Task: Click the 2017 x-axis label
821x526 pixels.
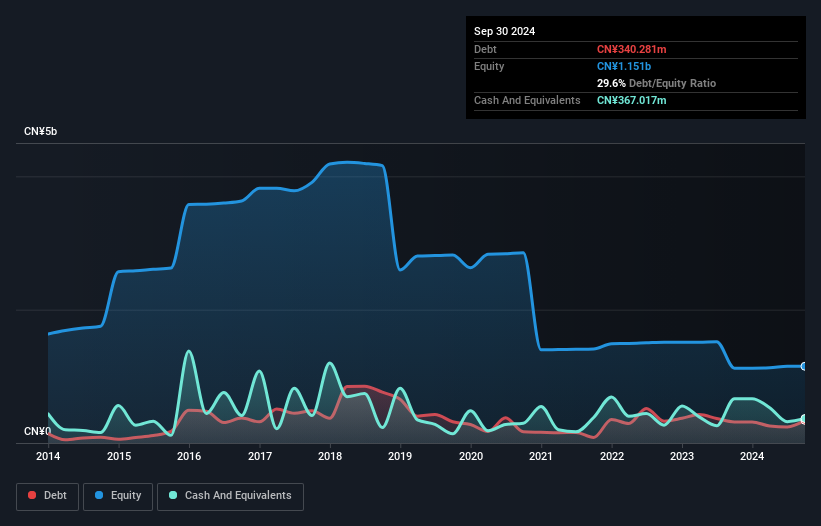Action: (260, 456)
